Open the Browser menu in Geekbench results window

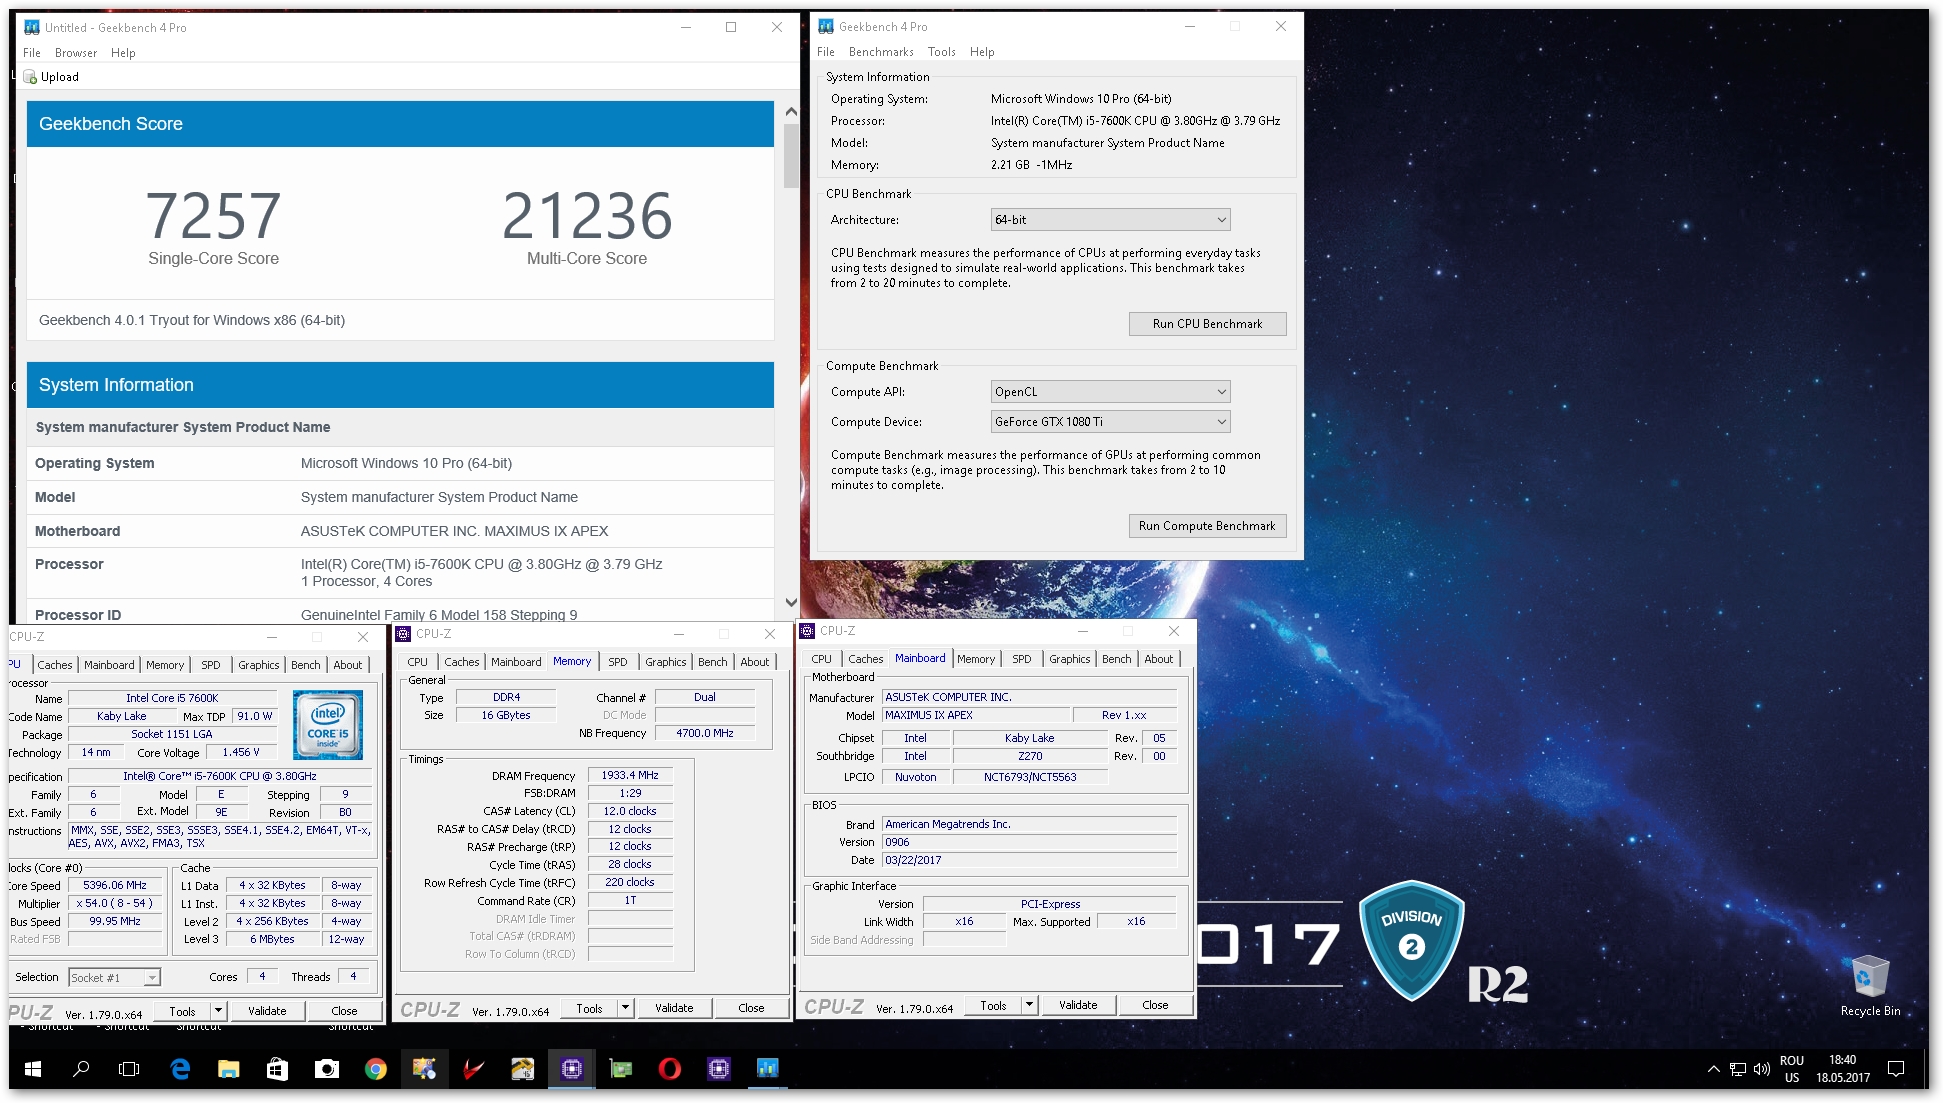point(76,53)
